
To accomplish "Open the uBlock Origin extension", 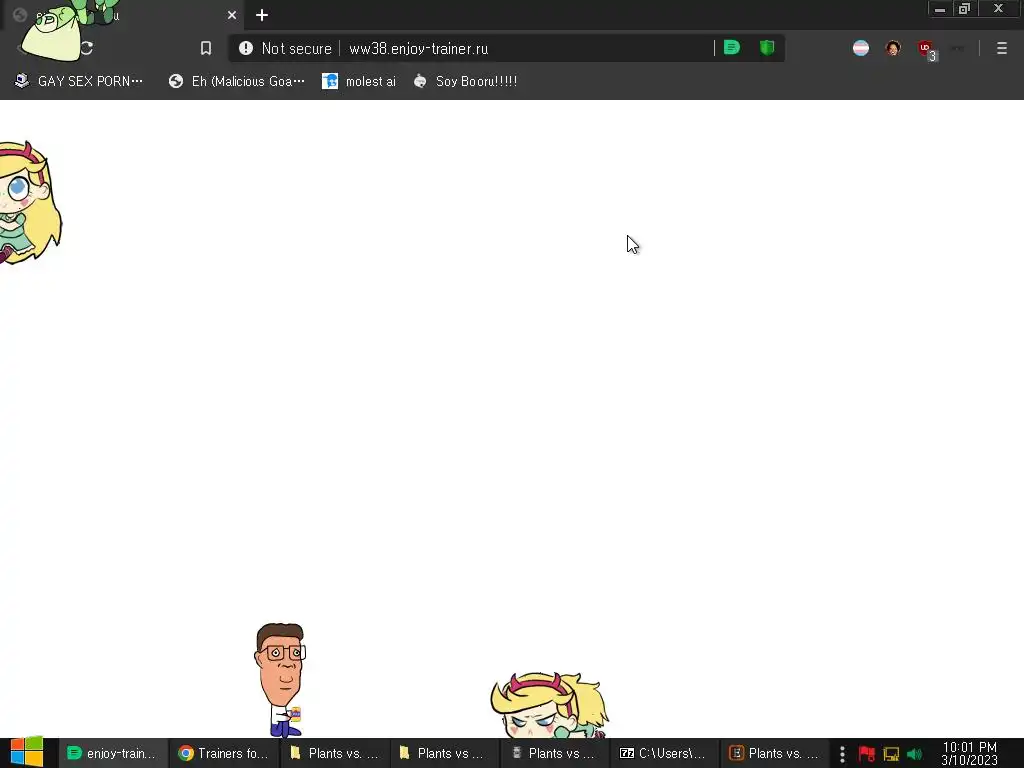I will tap(927, 50).
